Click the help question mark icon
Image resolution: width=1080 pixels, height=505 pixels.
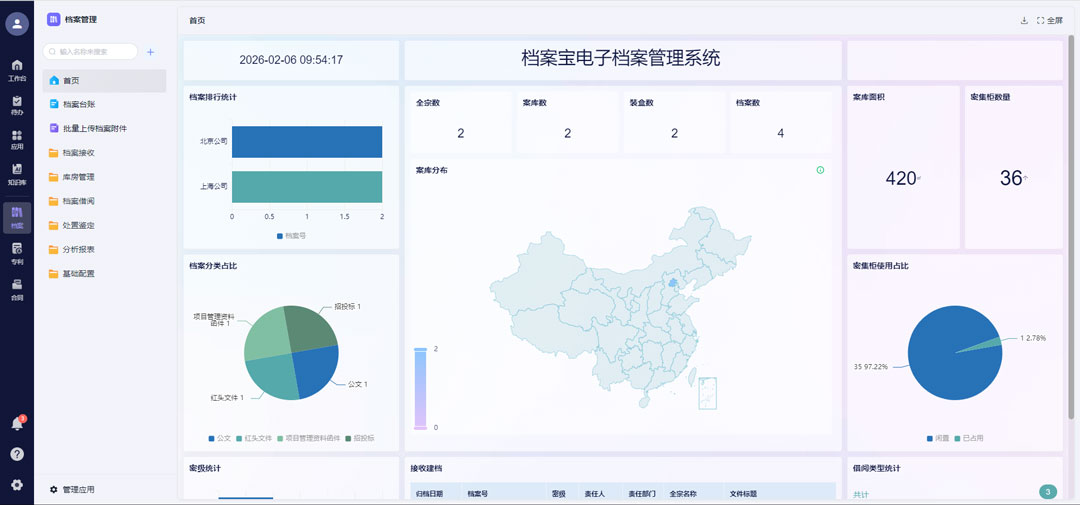click(17, 454)
